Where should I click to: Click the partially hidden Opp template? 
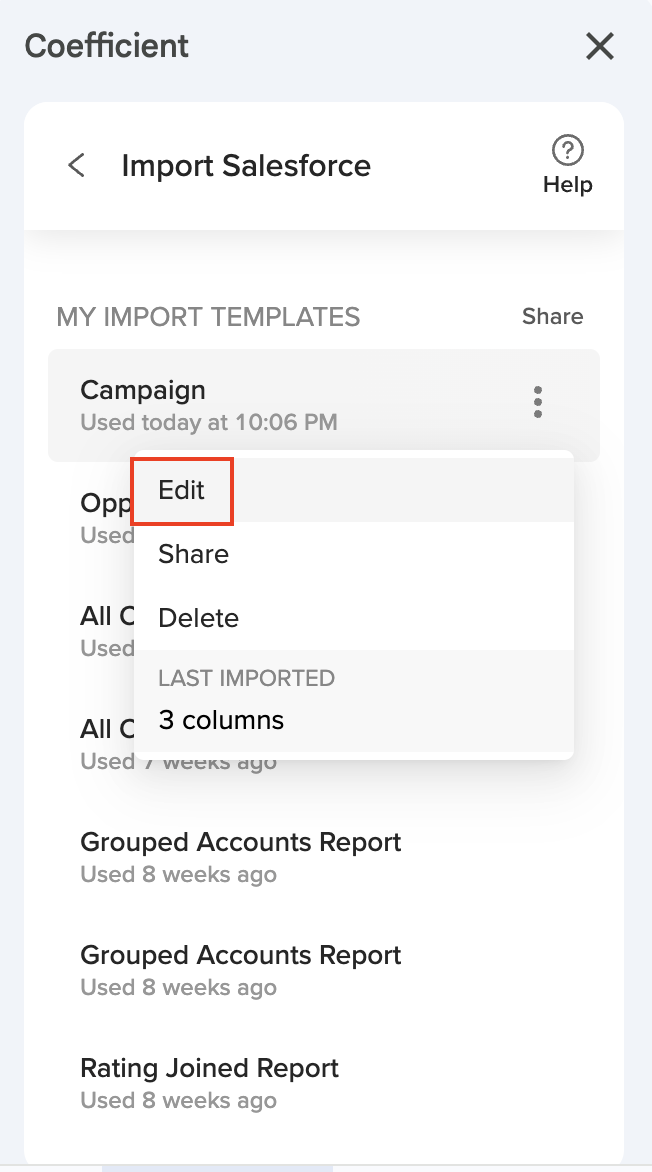(x=105, y=503)
